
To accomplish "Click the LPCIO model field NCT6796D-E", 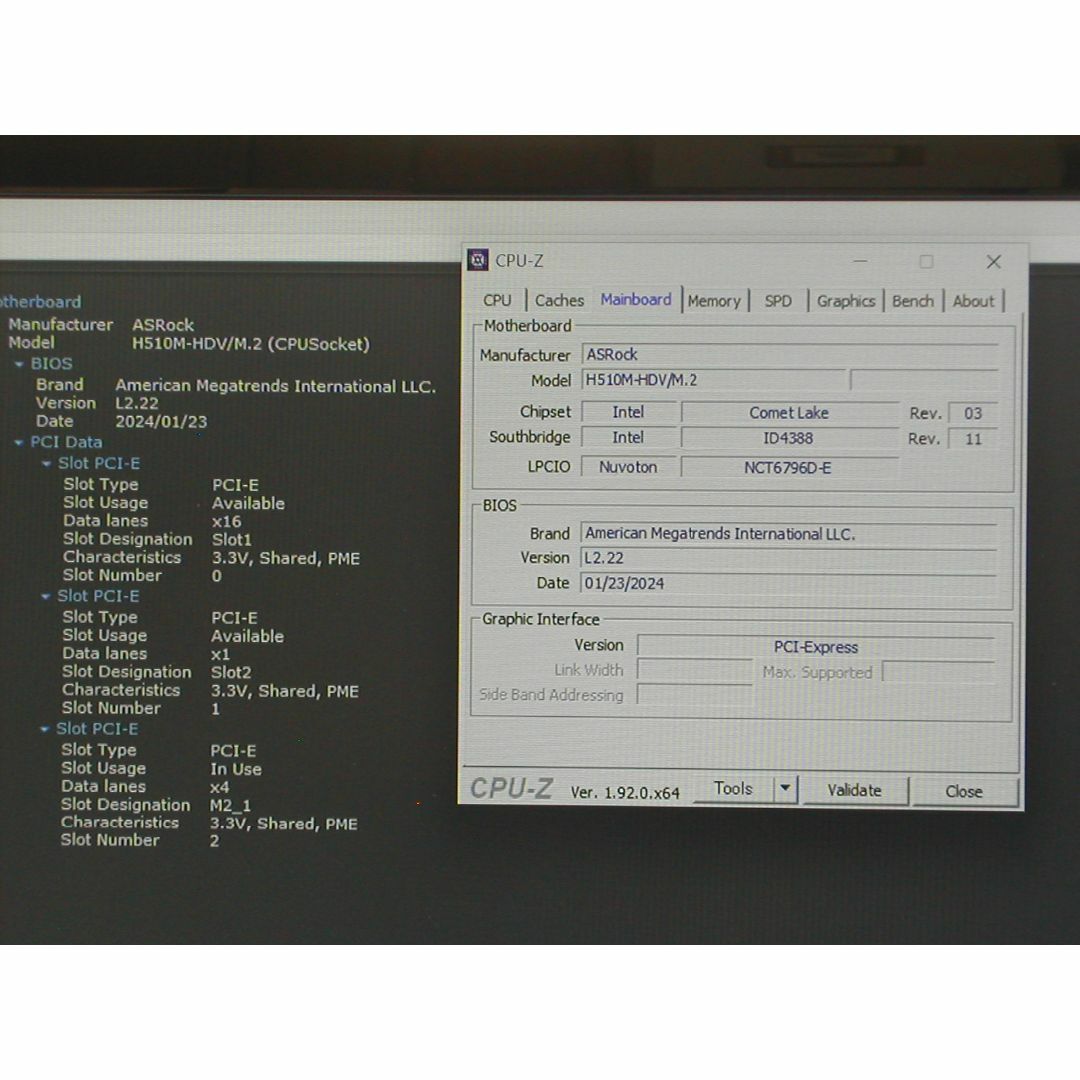I will pos(789,468).
